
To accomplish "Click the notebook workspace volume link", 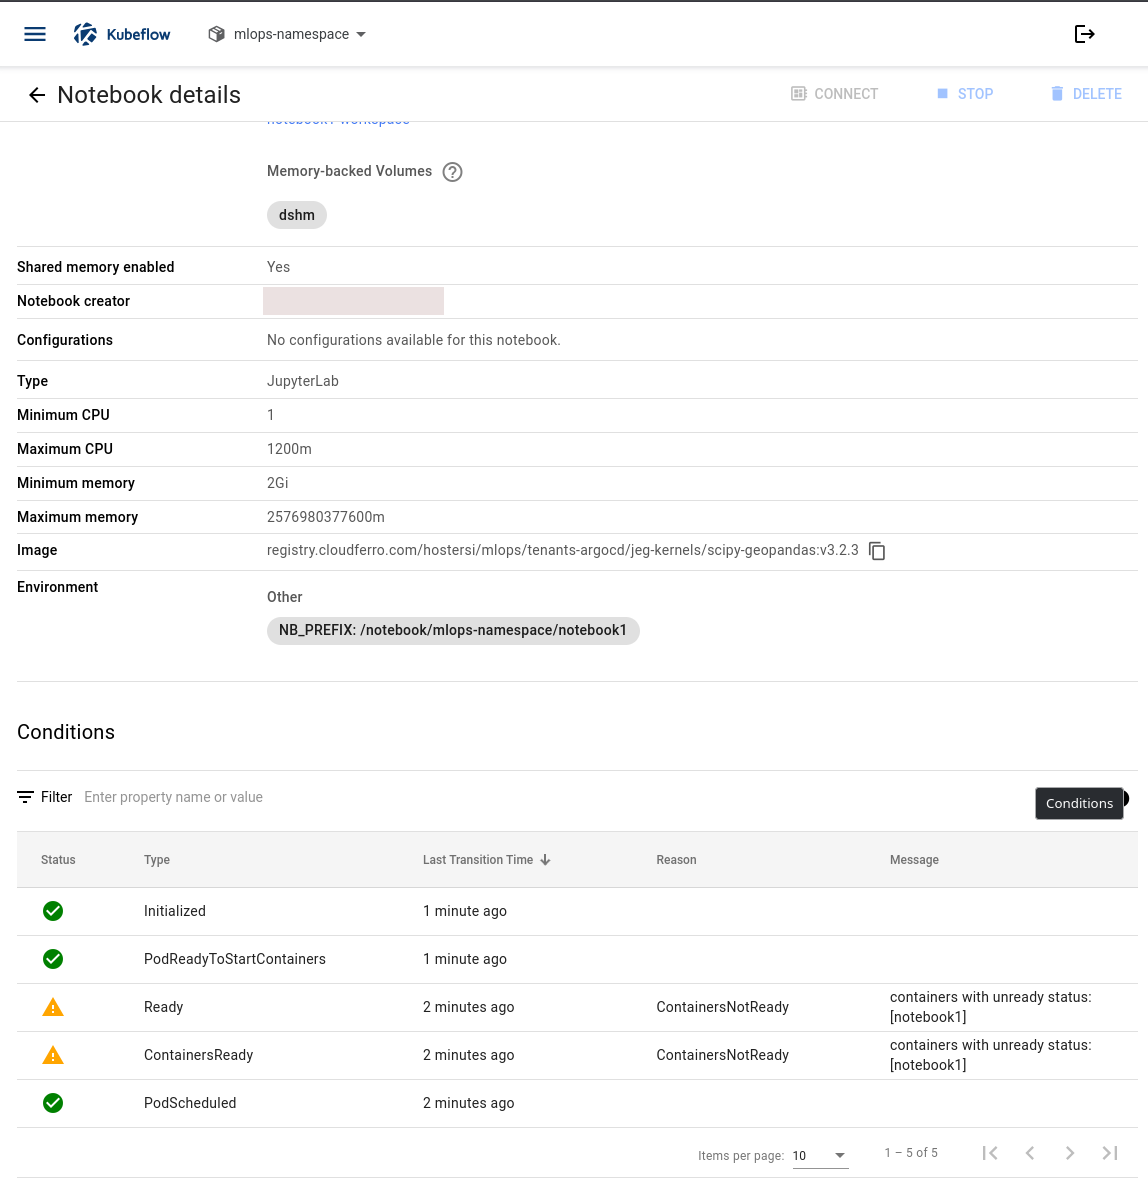I will 338,122.
